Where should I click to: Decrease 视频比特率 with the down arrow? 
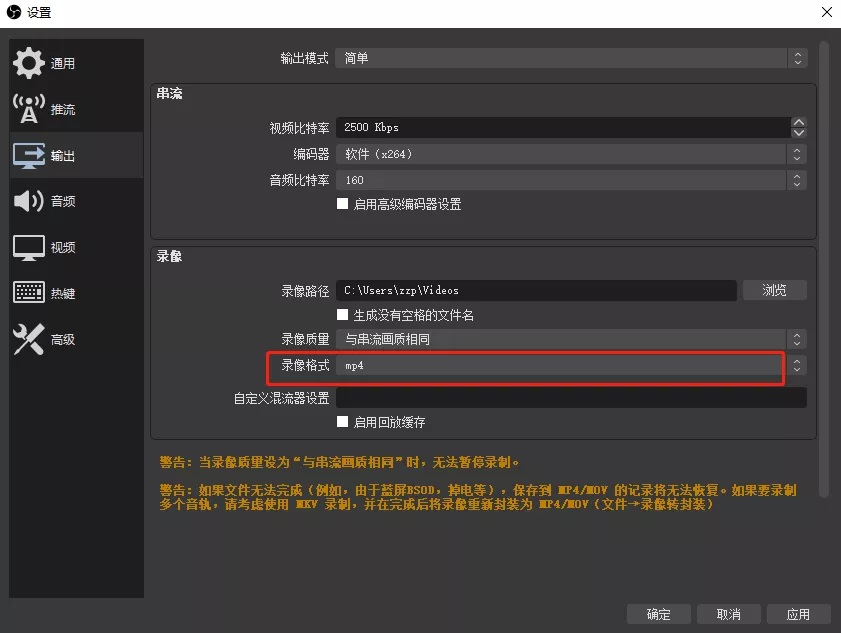click(799, 133)
